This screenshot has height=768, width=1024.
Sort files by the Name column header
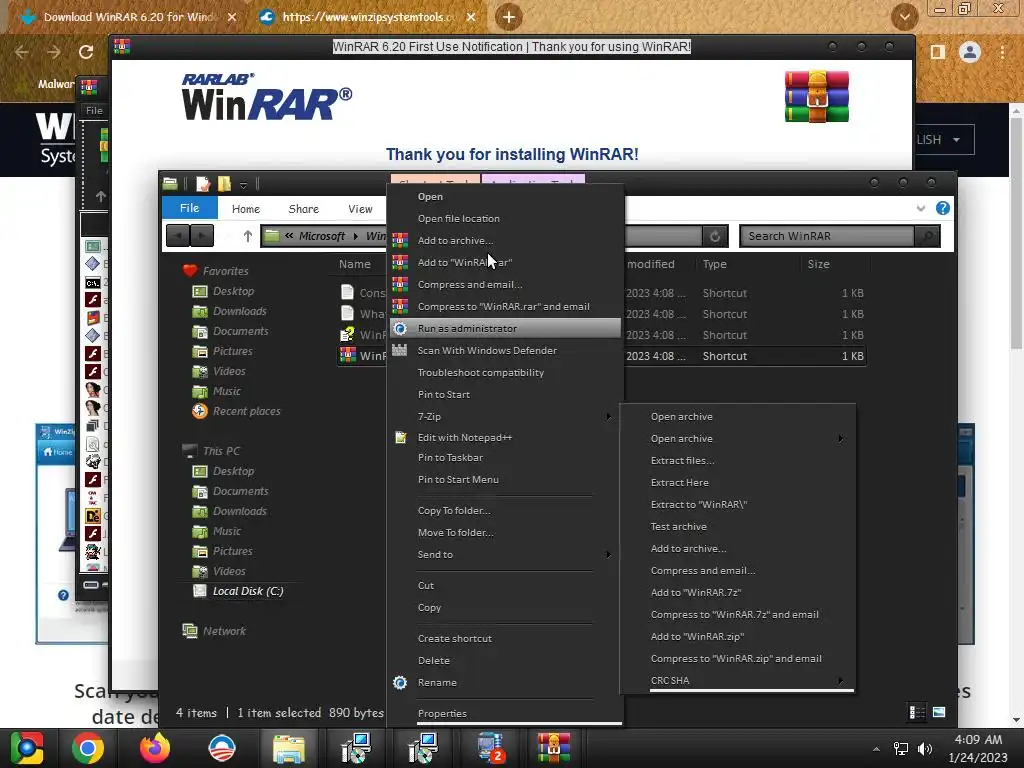click(355, 264)
